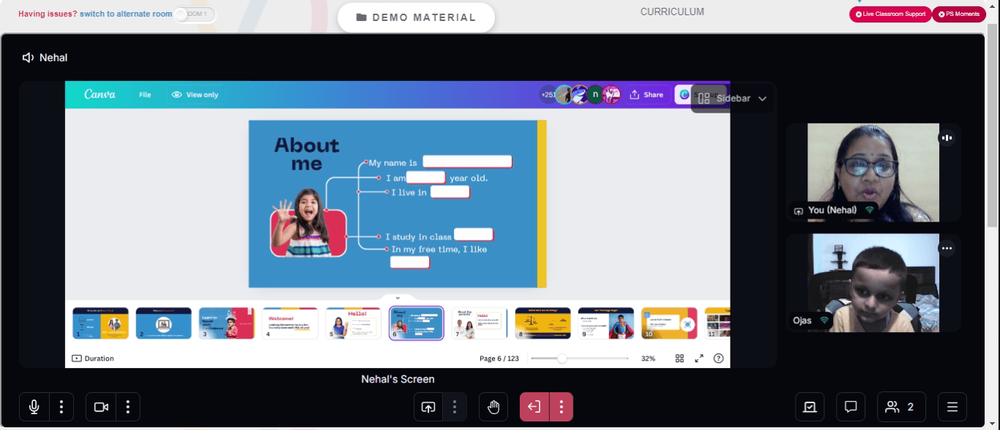Click the red leave room button

(534, 406)
